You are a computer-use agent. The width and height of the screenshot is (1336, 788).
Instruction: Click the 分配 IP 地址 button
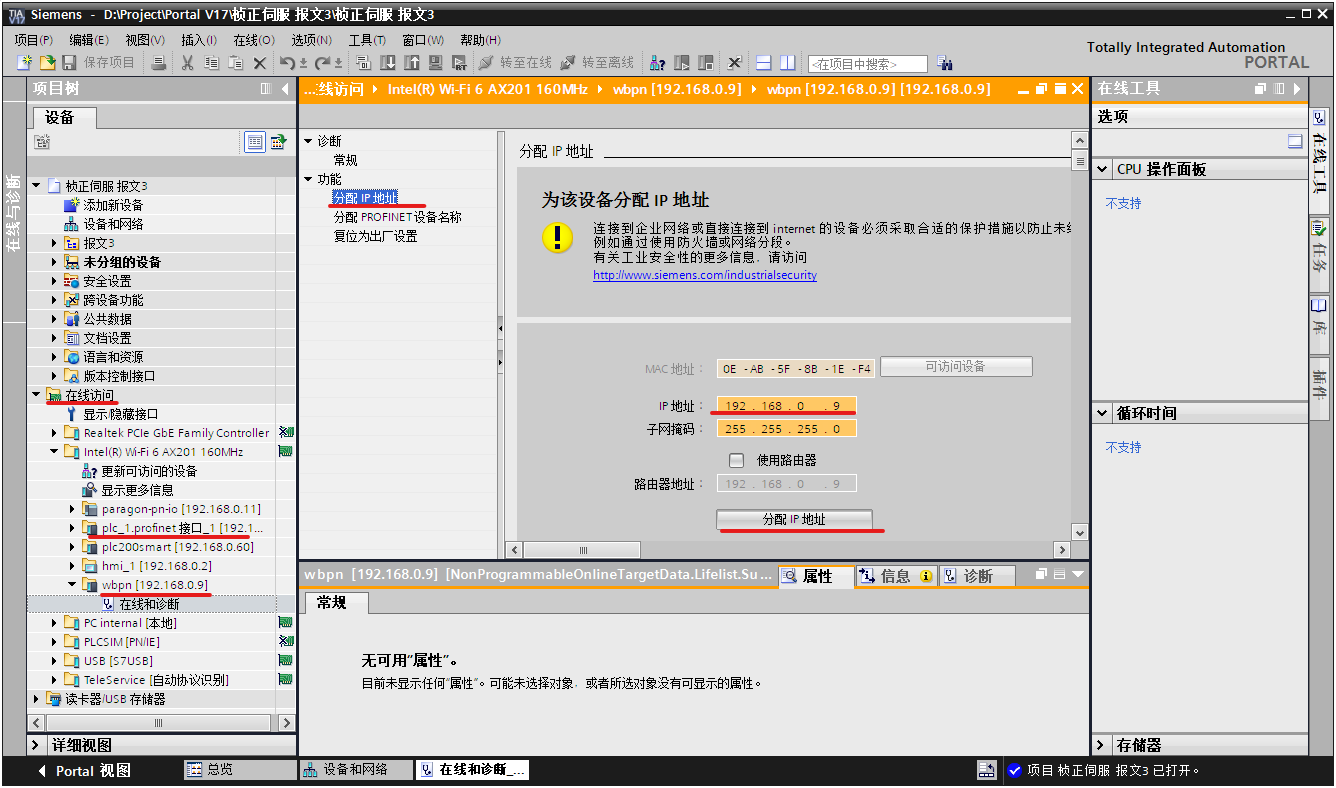pyautogui.click(x=794, y=520)
